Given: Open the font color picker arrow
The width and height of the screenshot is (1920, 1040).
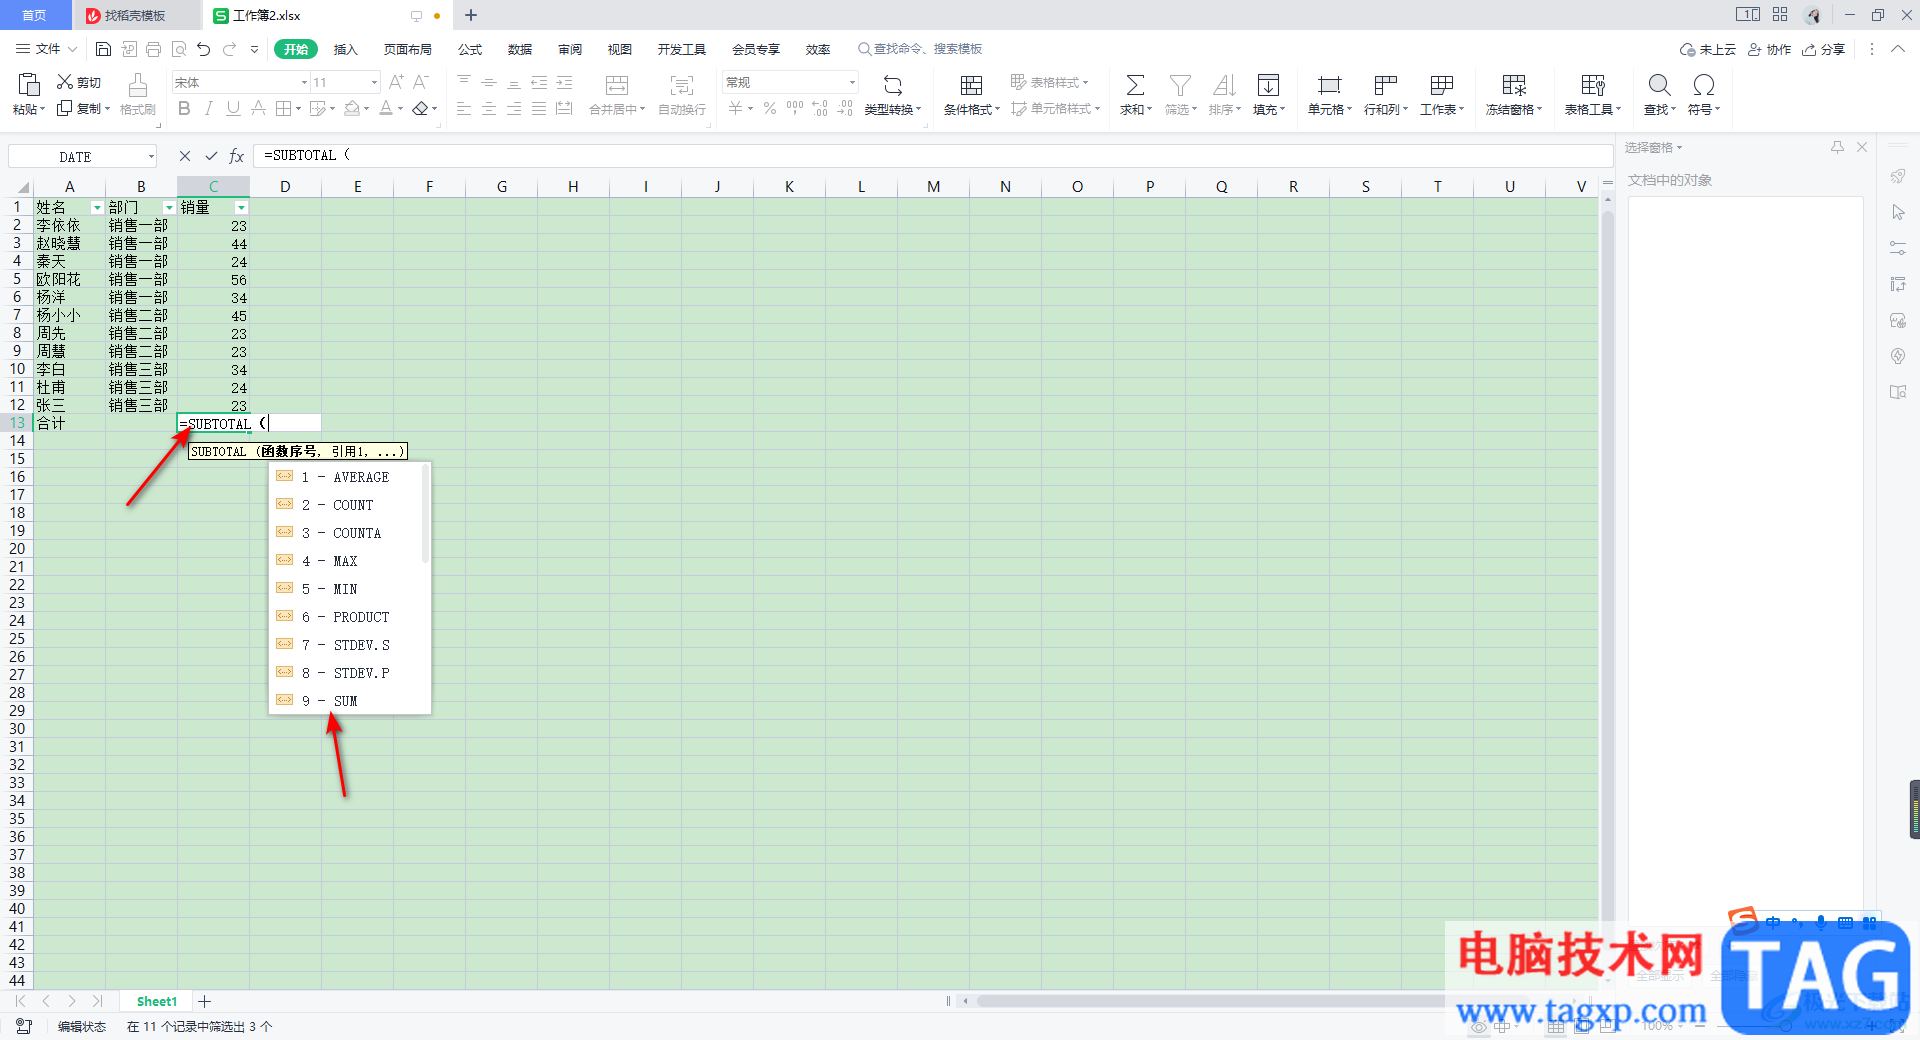Looking at the screenshot, I should point(401,108).
